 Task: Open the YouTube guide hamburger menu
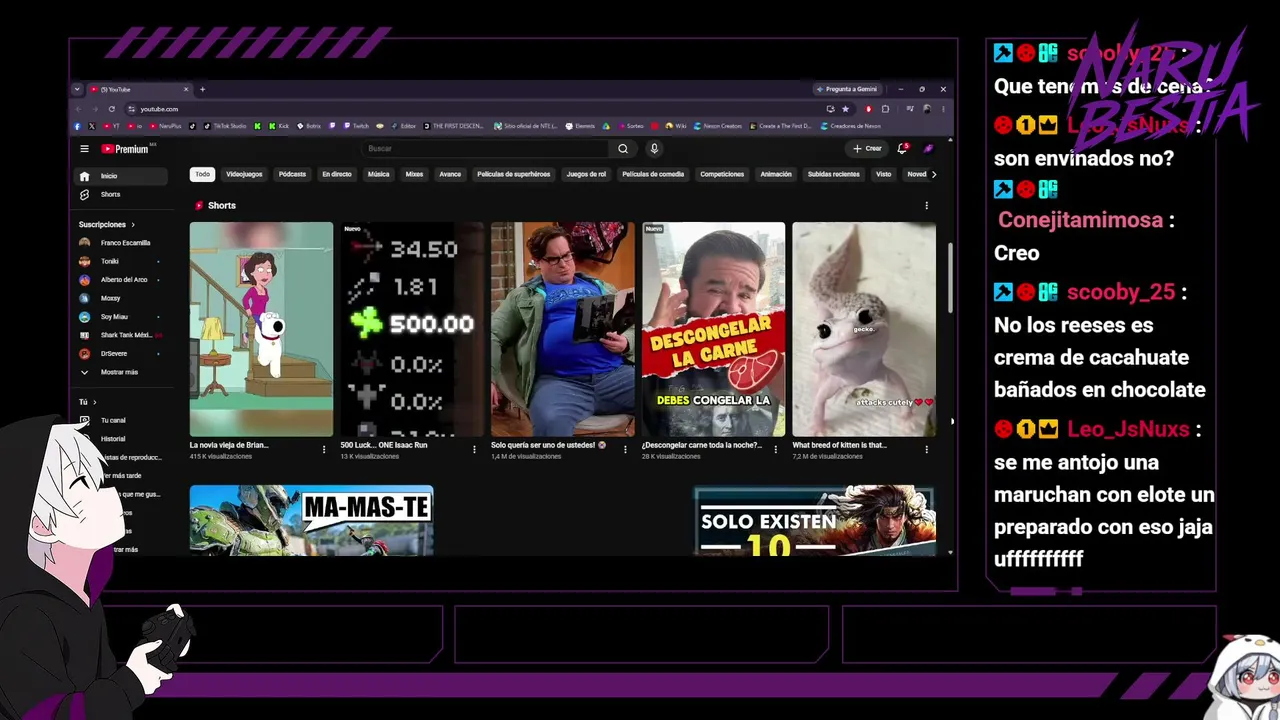[84, 149]
